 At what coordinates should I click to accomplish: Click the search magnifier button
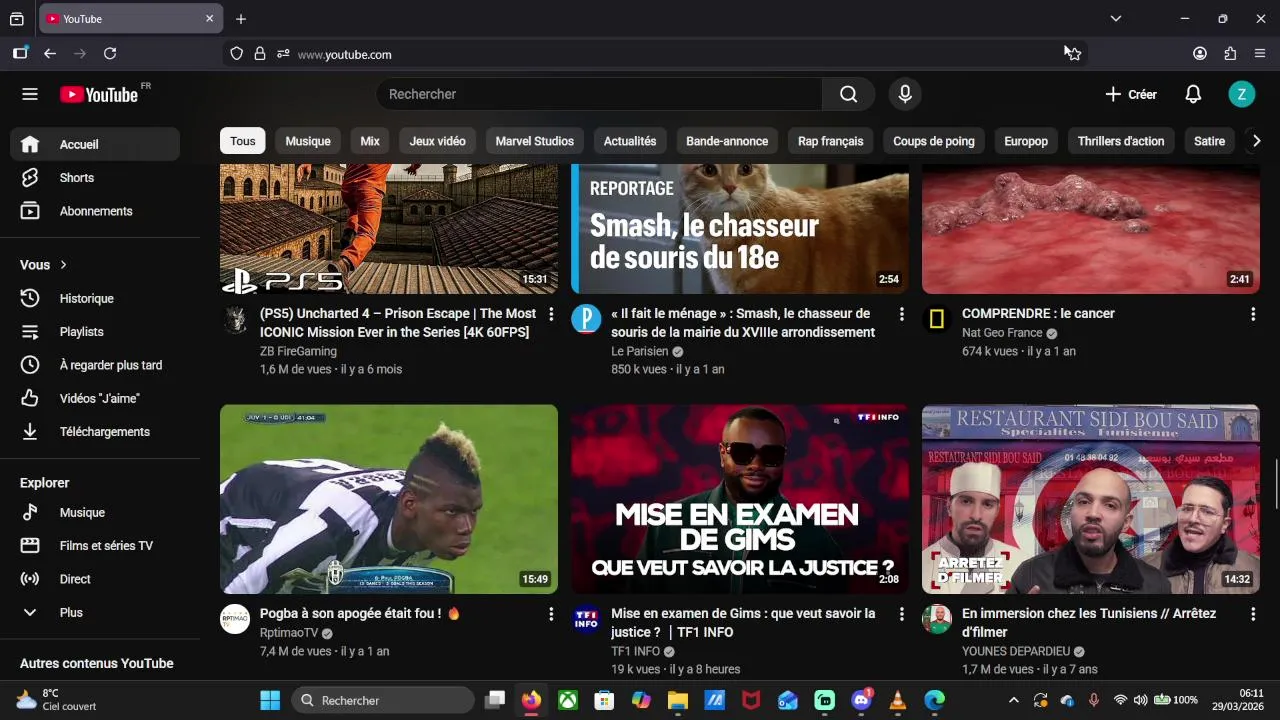coord(848,94)
